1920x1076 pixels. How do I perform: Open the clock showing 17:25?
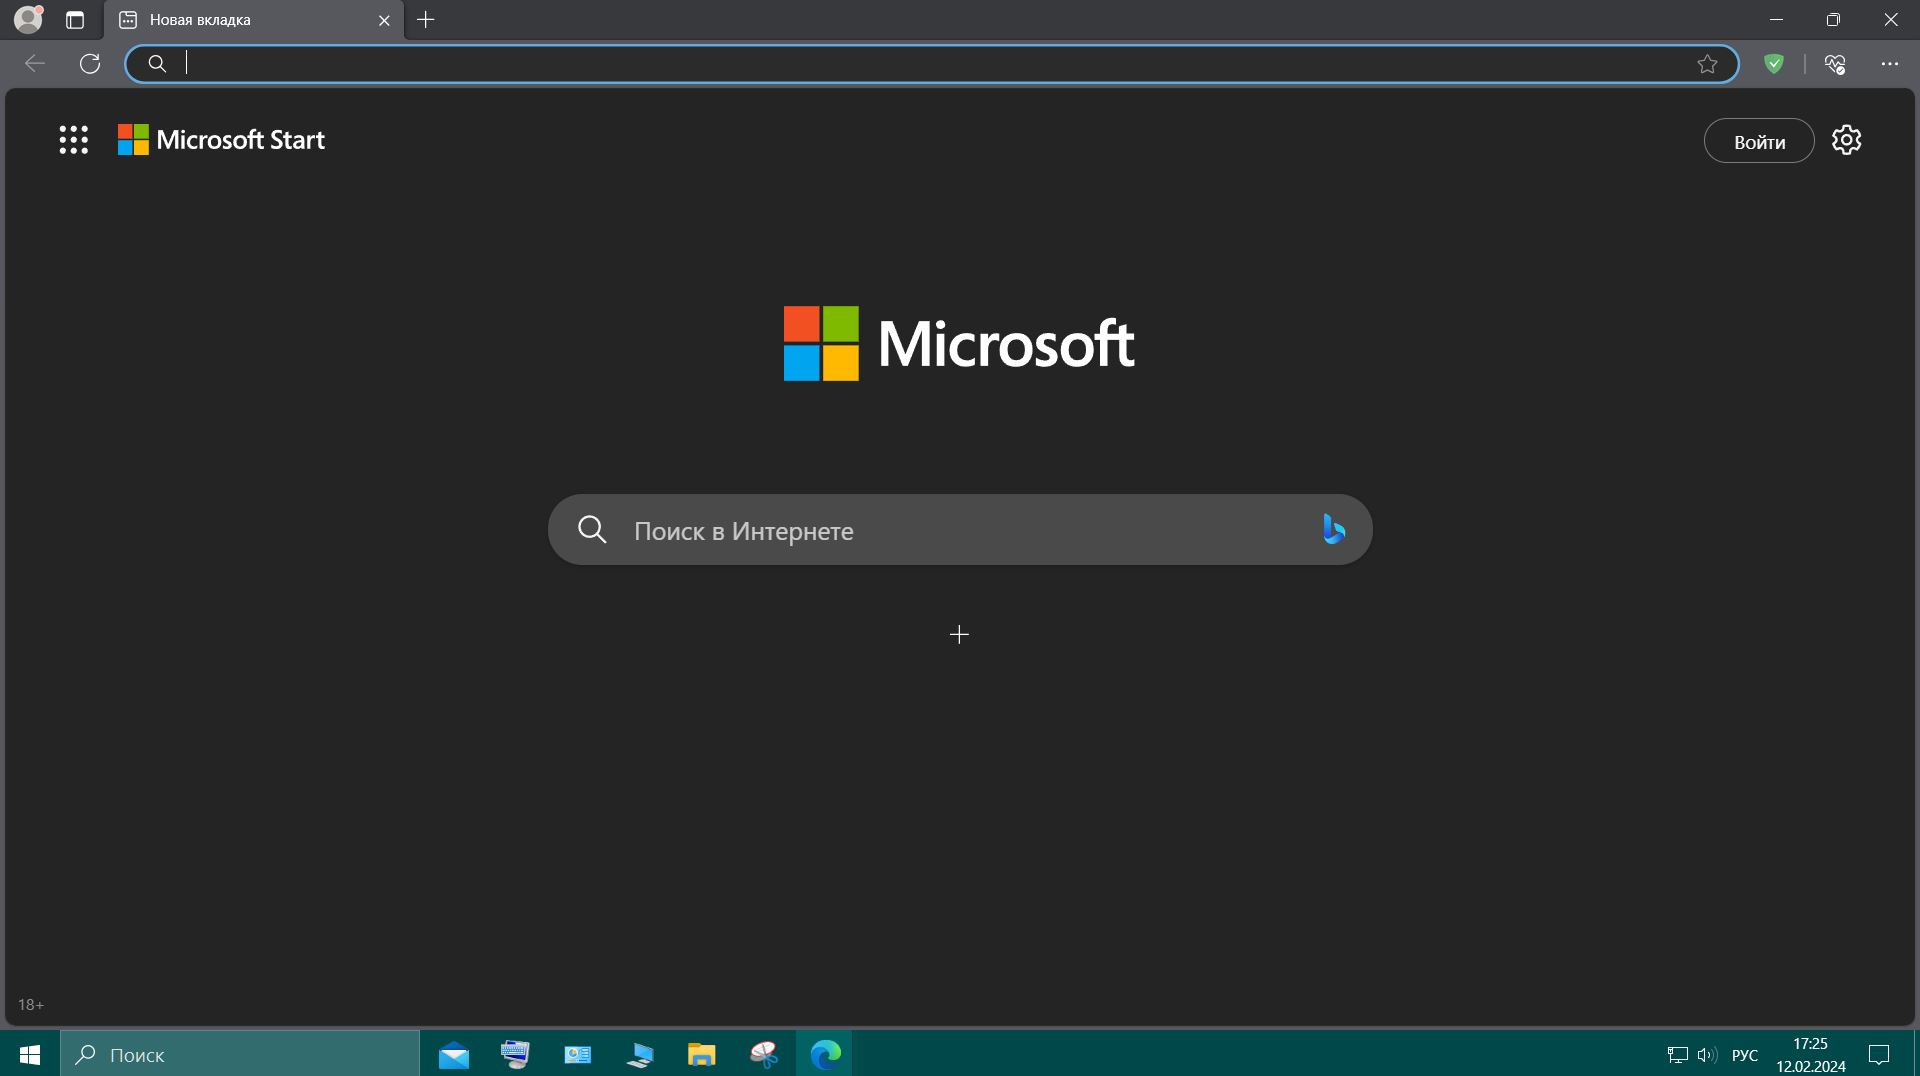tap(1810, 1054)
